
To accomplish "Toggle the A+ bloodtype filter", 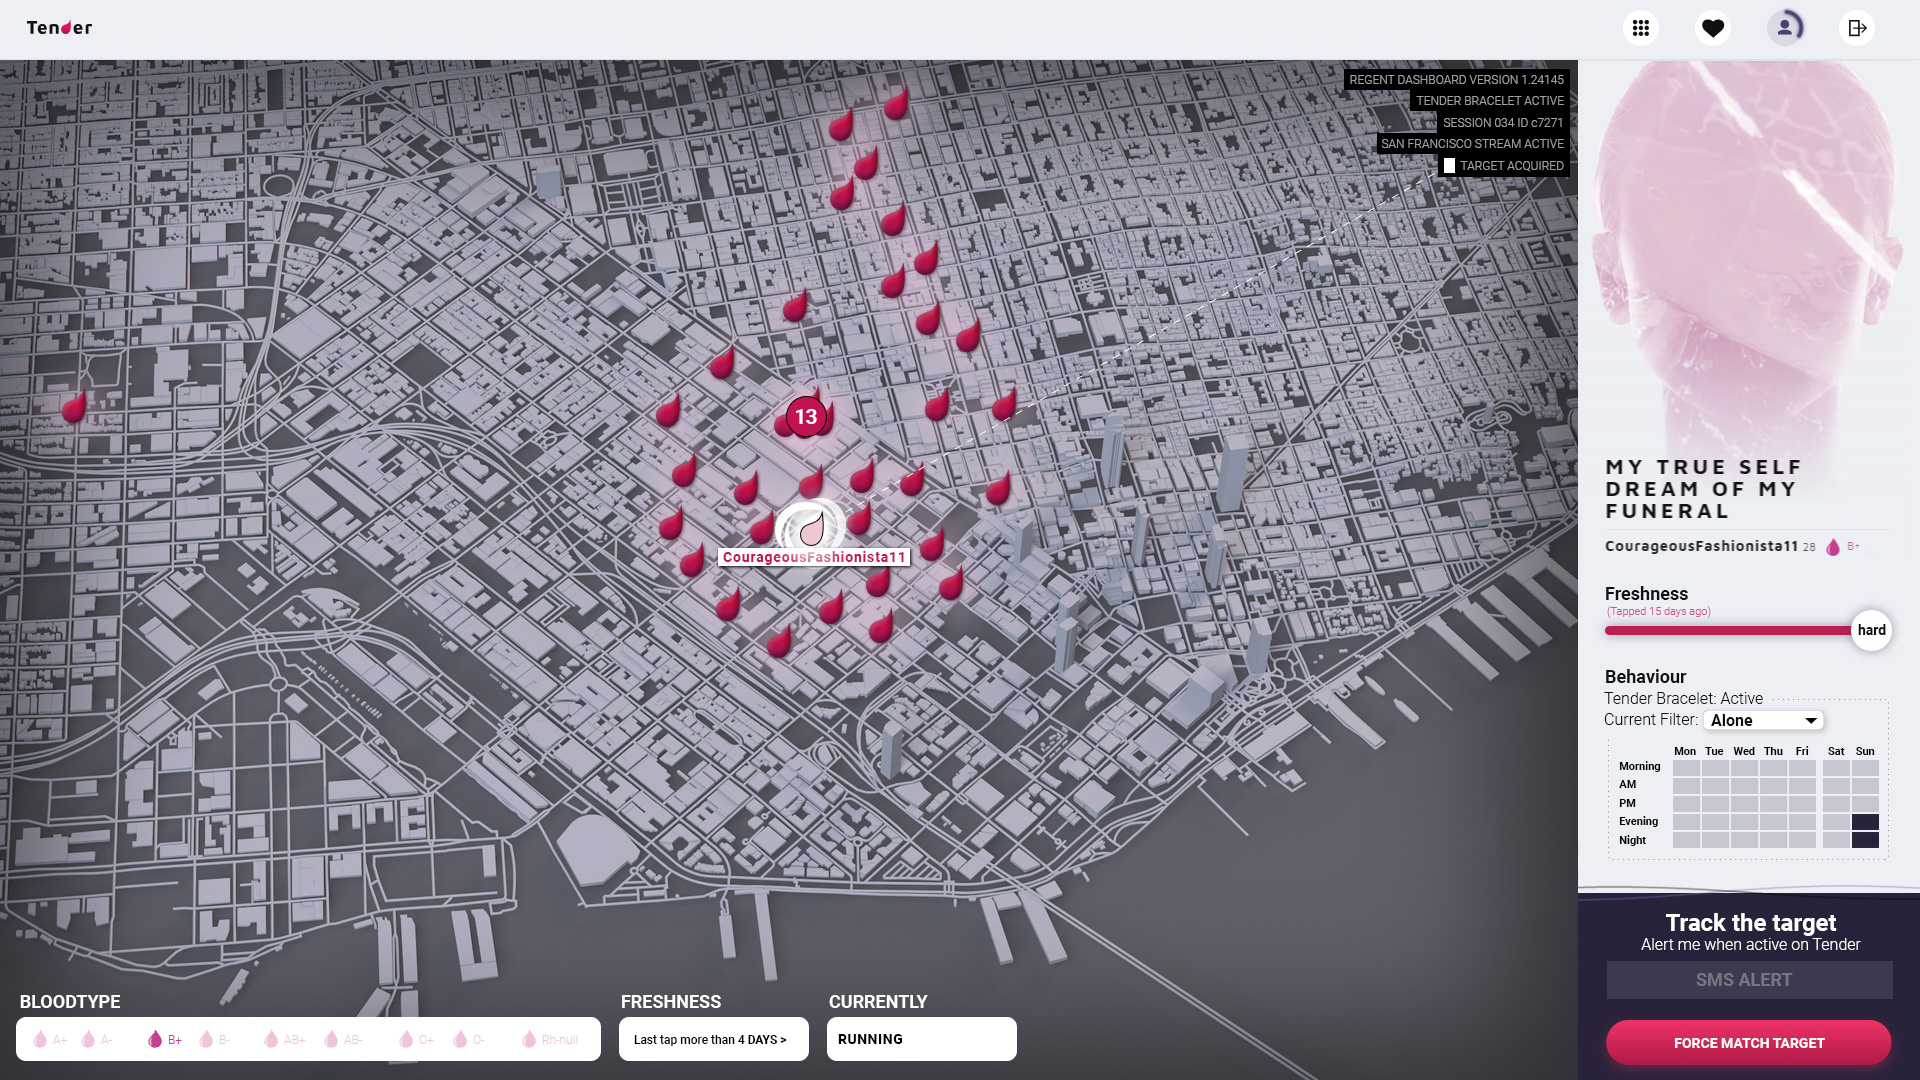I will pos(50,1040).
